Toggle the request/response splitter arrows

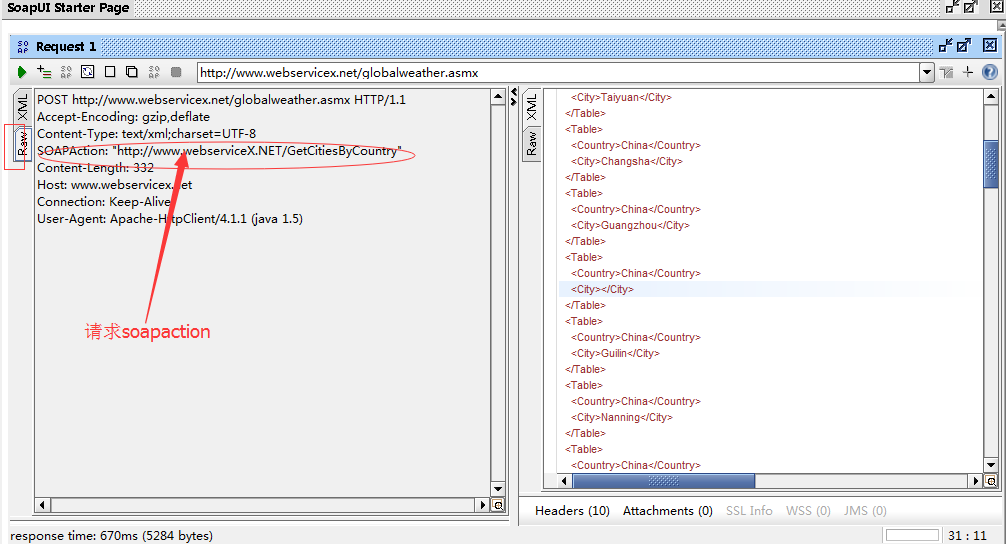coord(514,97)
